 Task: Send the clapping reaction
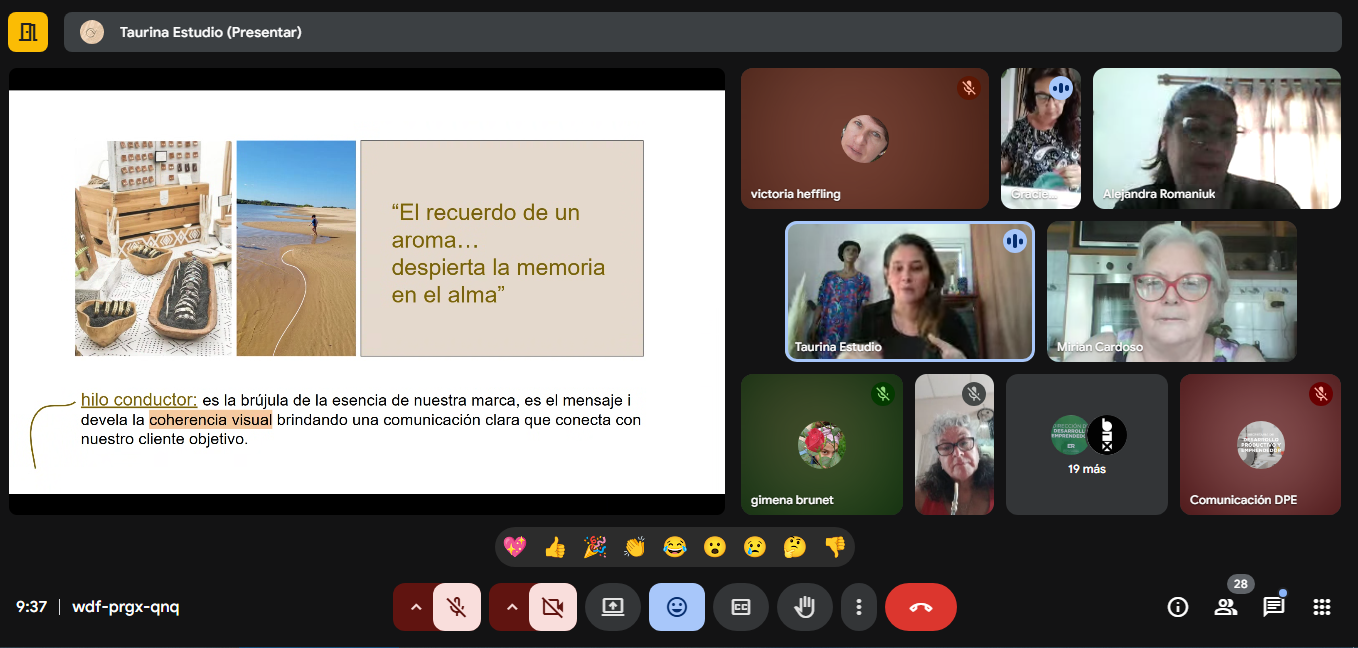click(x=635, y=547)
